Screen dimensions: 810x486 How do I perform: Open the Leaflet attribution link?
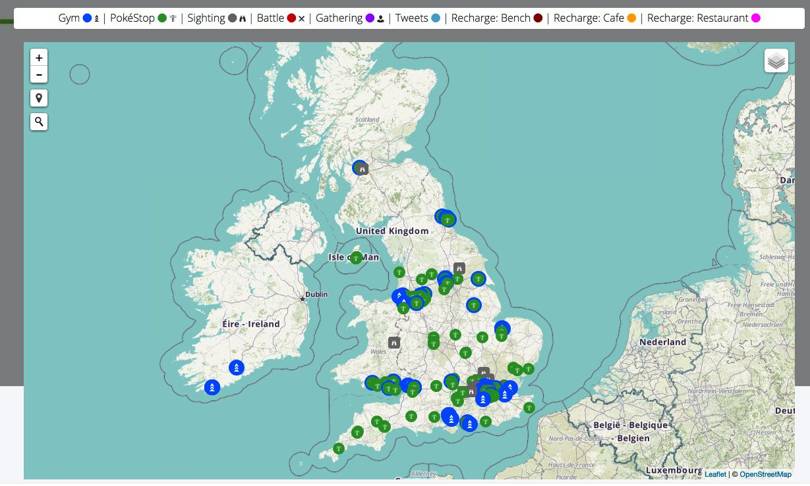(715, 474)
